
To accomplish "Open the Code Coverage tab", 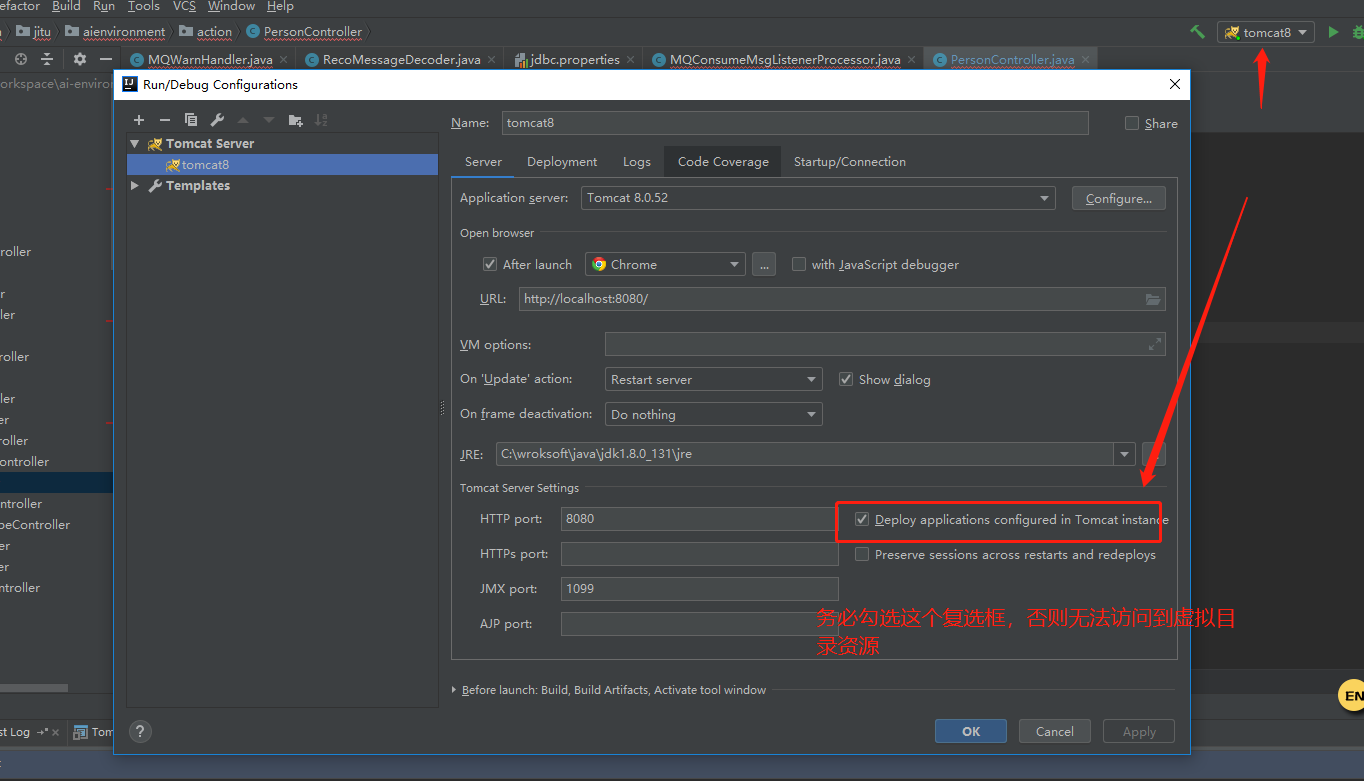I will click(723, 162).
